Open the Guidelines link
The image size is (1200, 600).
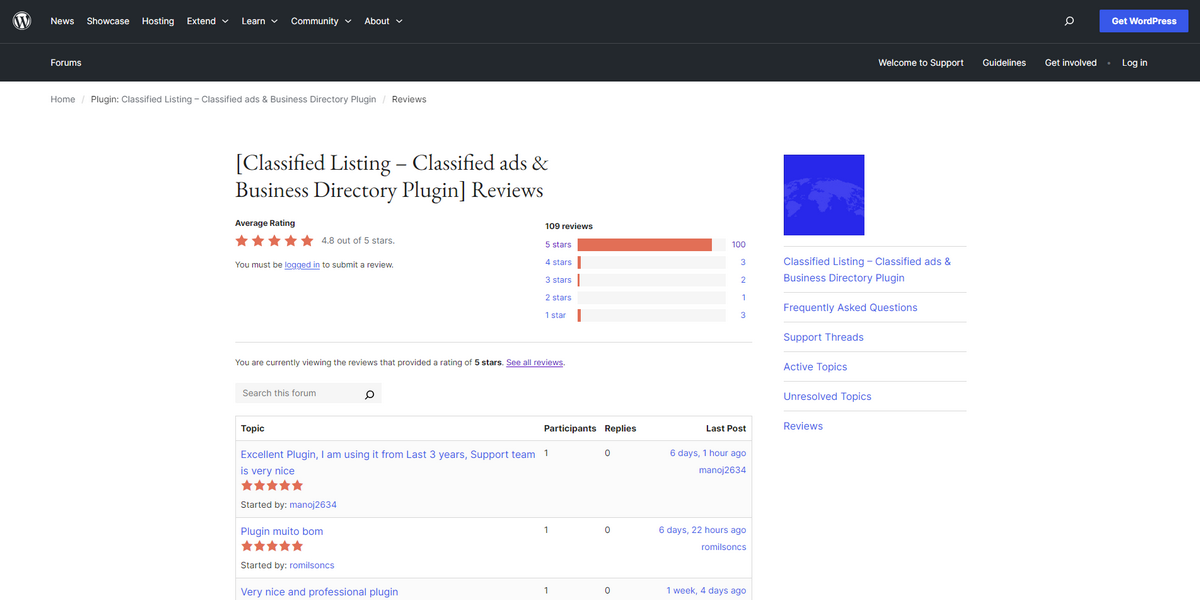point(1004,62)
